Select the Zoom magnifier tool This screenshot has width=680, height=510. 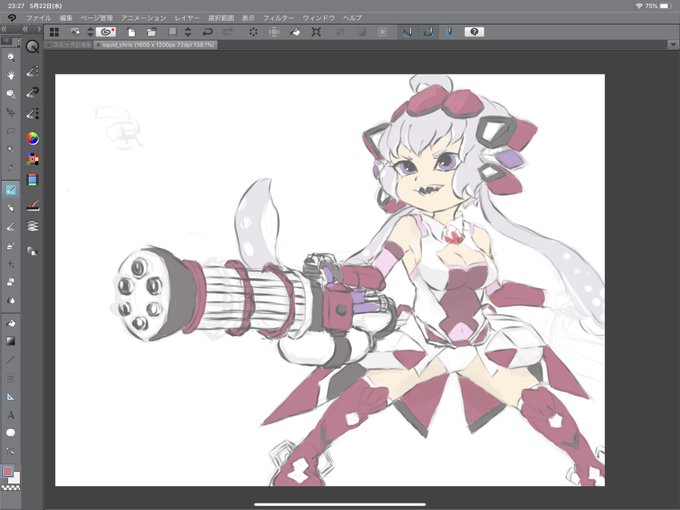pyautogui.click(x=11, y=57)
